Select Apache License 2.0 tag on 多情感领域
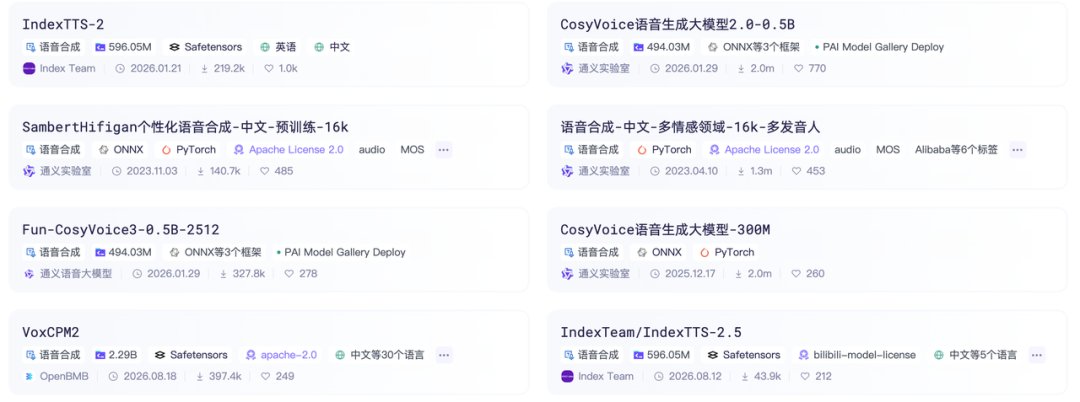Screen dimensions: 1080x402 (765, 149)
